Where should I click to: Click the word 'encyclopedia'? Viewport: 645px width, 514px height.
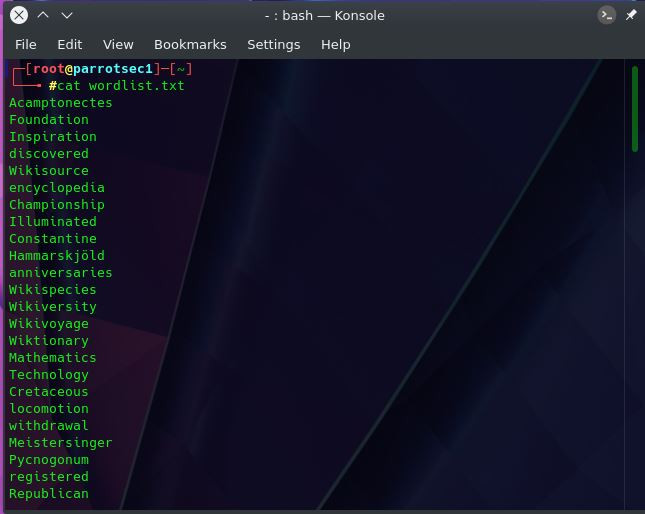pos(57,188)
